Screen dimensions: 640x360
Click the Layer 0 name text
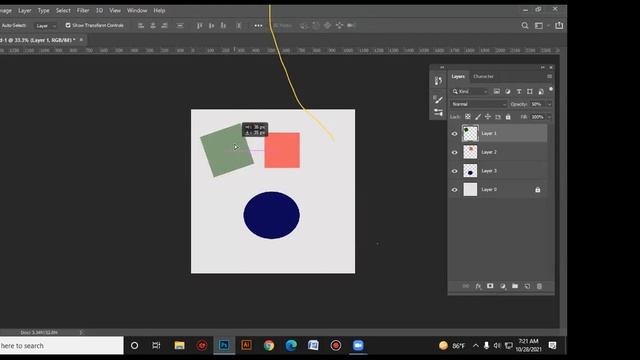(489, 190)
